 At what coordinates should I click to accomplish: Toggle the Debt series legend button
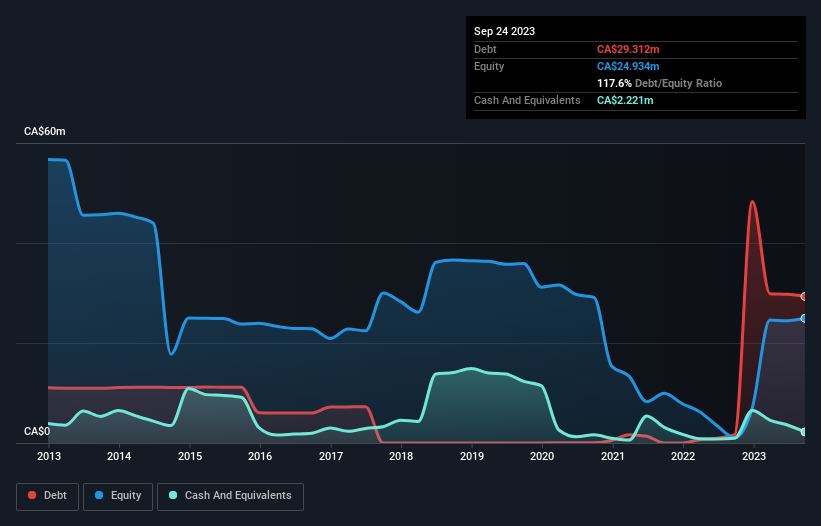click(48, 496)
